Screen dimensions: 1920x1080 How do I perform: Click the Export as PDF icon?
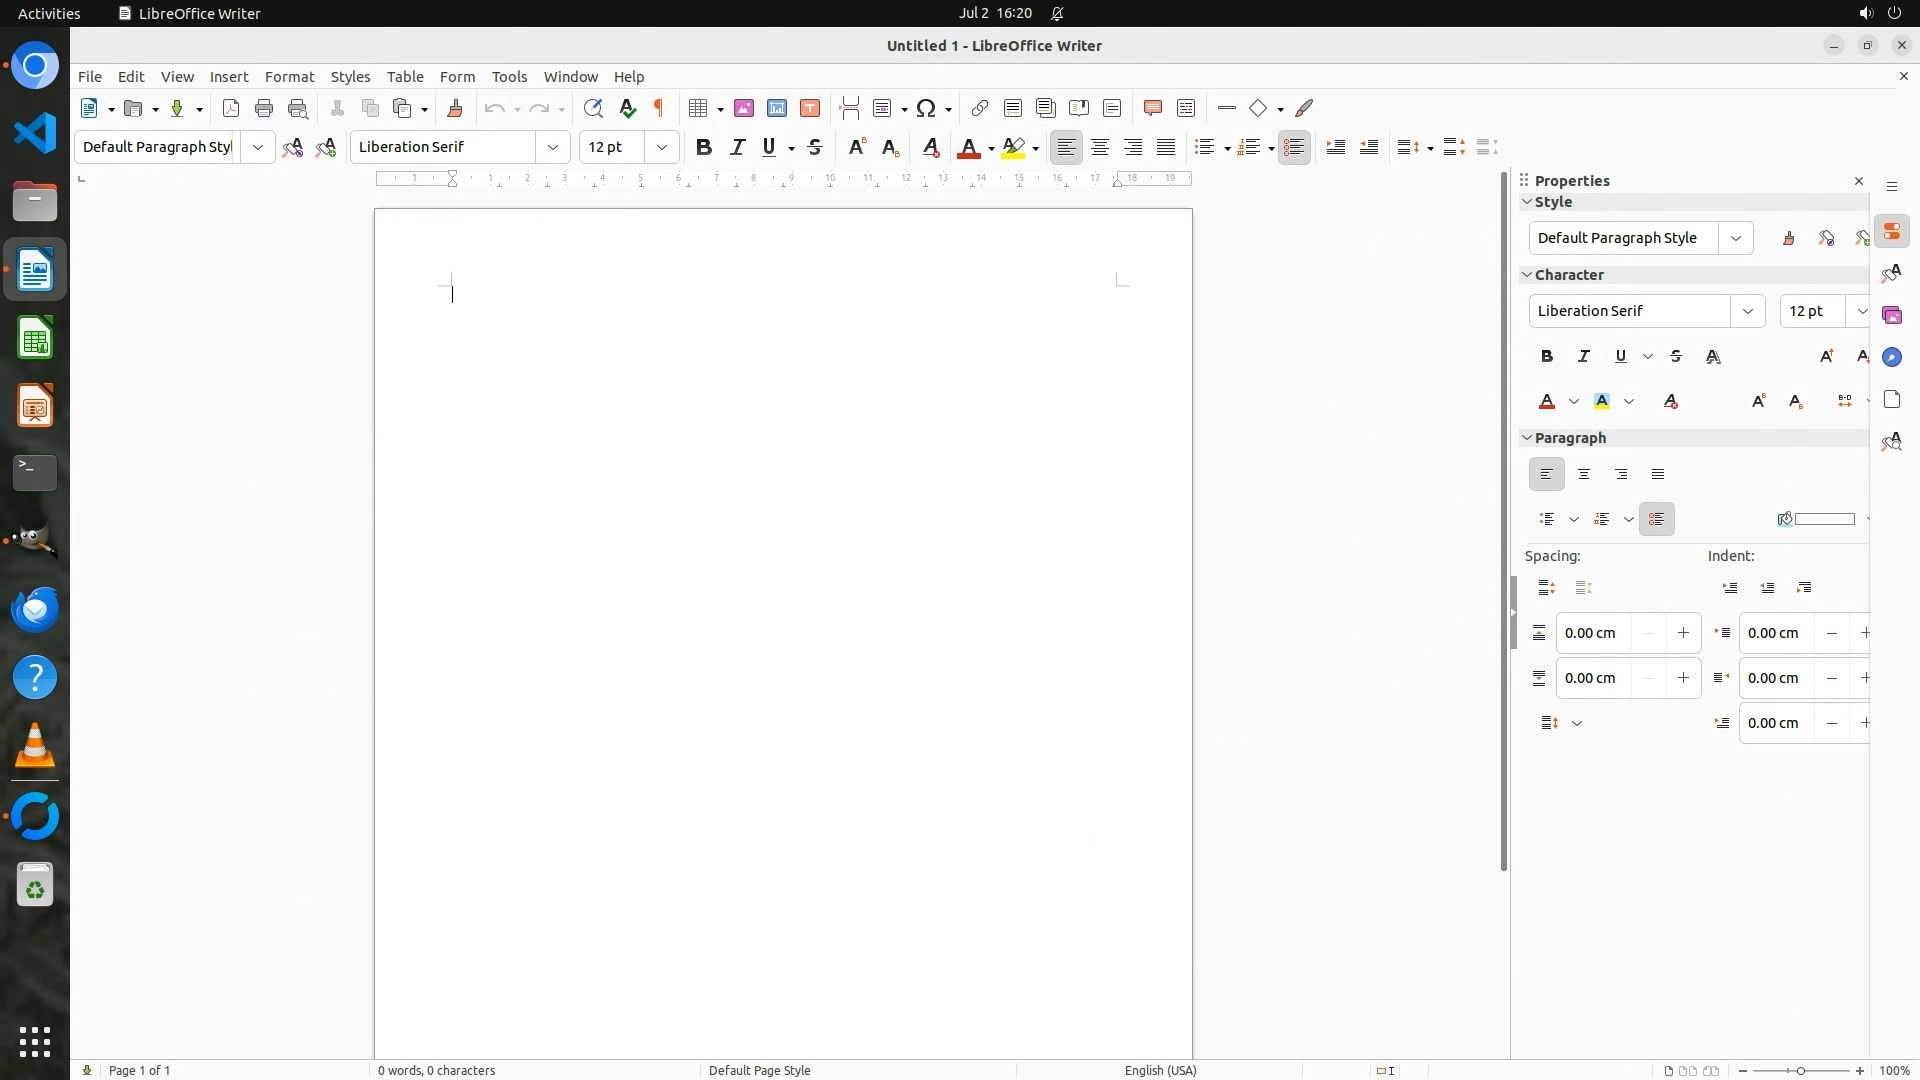click(231, 108)
